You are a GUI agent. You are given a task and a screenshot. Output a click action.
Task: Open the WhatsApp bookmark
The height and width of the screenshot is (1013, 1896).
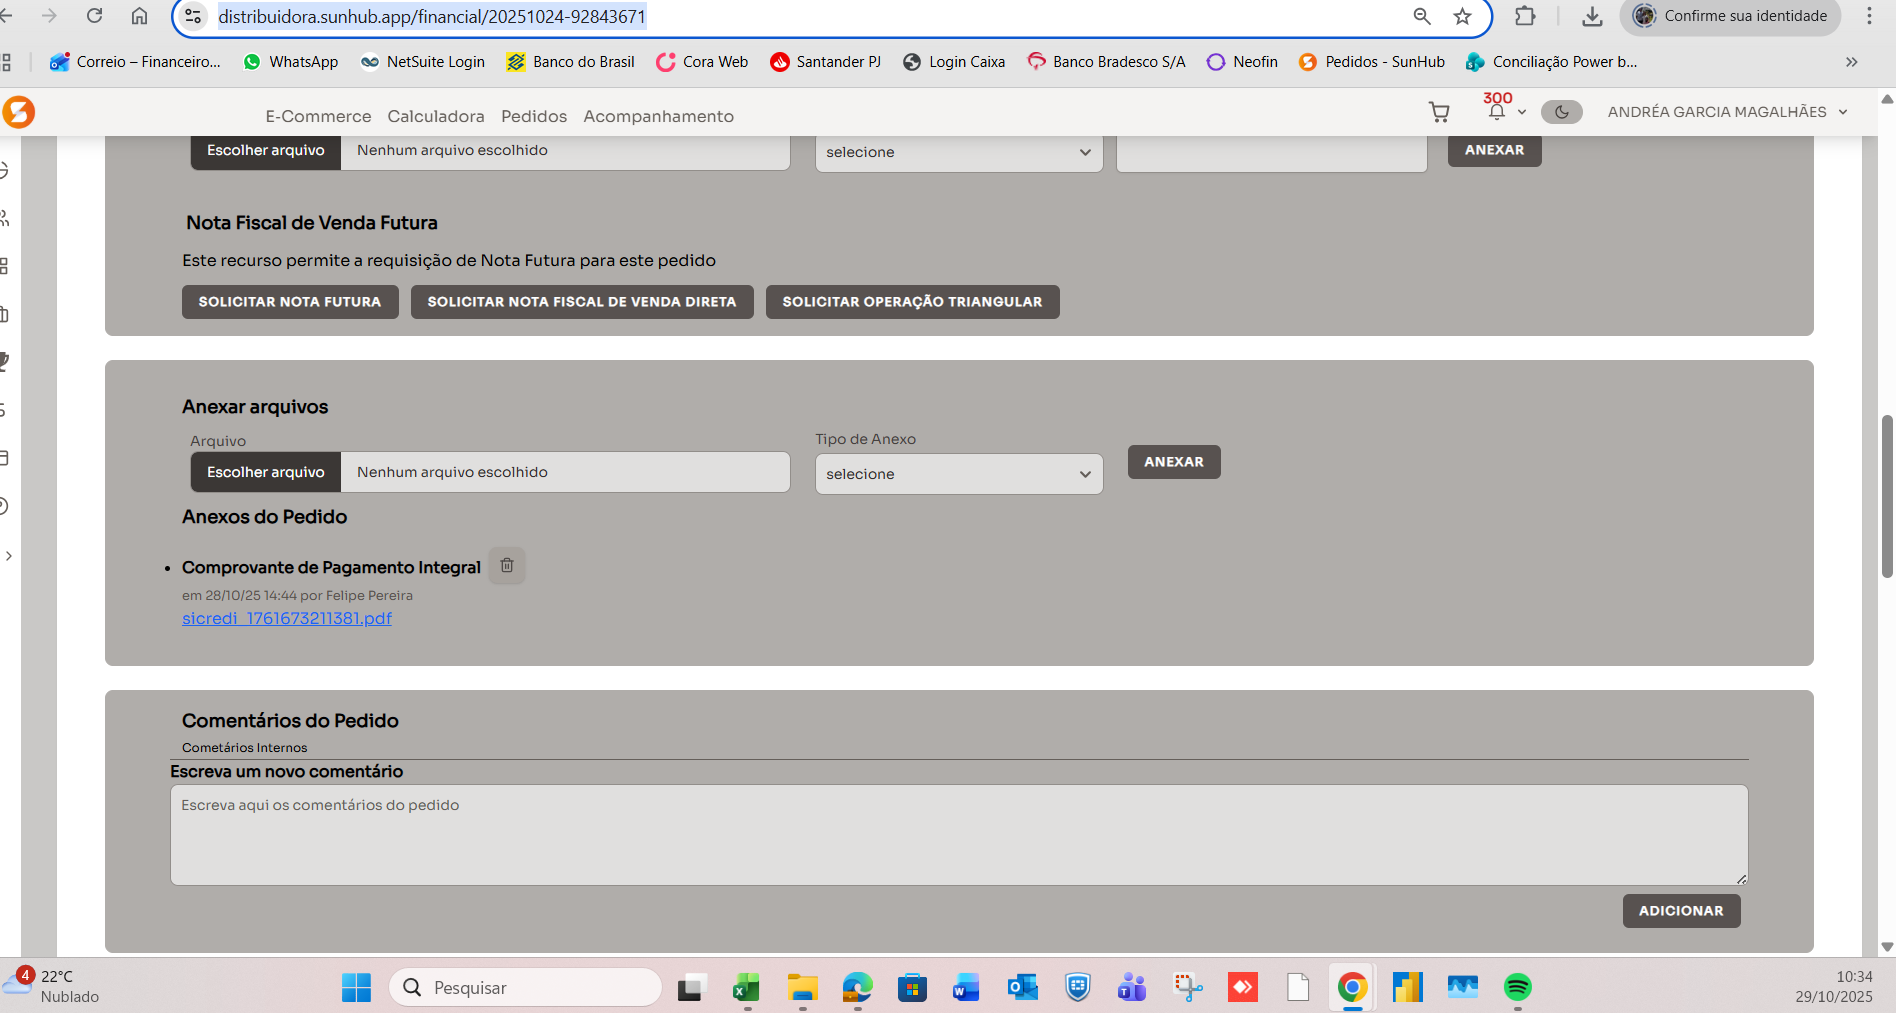tap(291, 62)
